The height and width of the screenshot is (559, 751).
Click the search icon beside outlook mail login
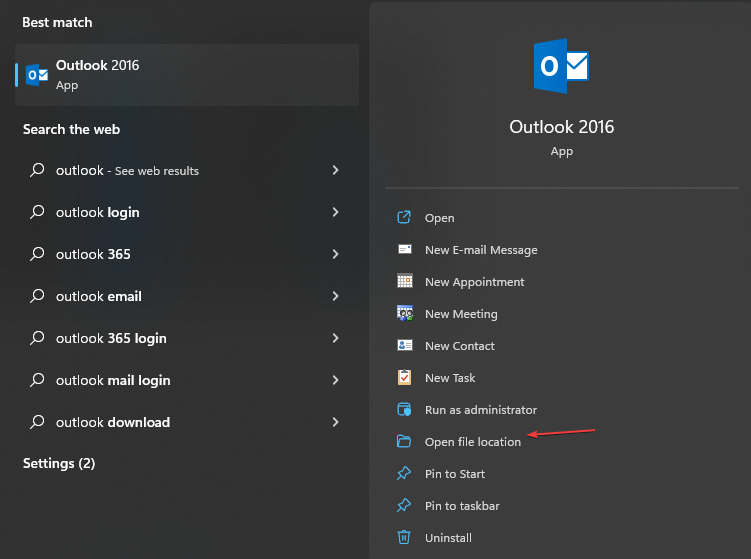click(37, 380)
